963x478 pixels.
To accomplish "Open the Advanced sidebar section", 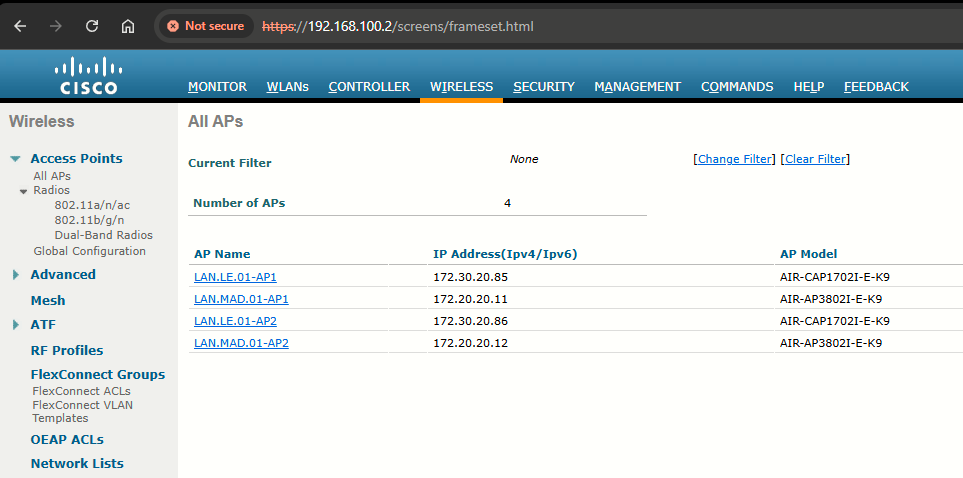I will pos(63,275).
